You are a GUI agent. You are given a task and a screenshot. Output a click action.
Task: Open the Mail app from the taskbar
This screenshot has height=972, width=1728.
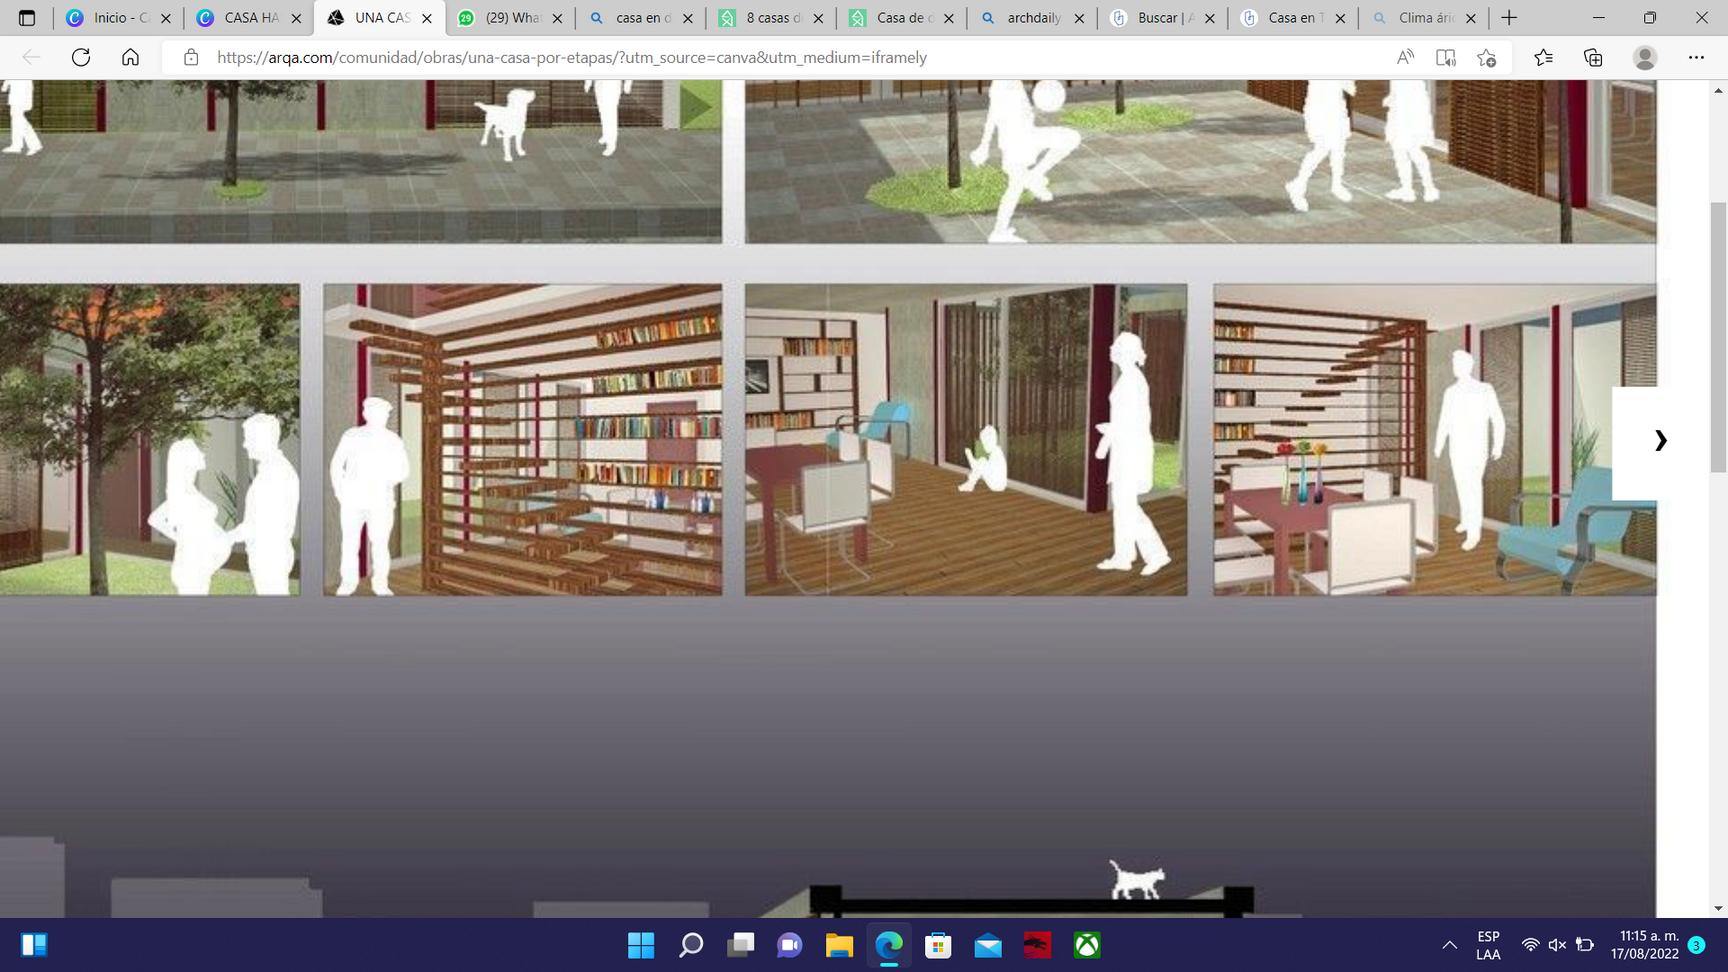click(x=987, y=945)
